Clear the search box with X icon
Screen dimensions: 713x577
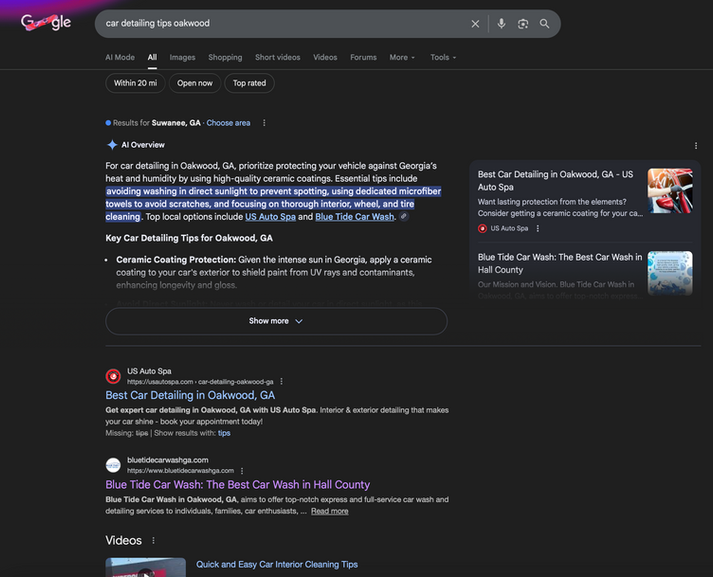475,24
